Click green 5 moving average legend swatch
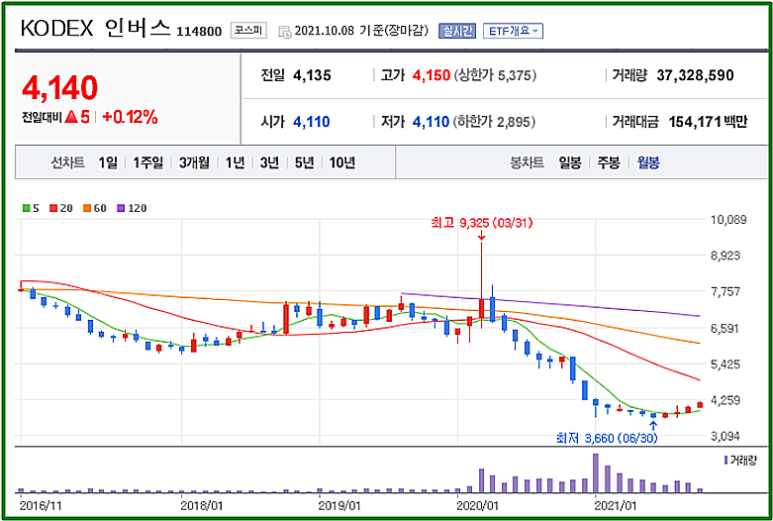The height and width of the screenshot is (521, 773). click(x=27, y=208)
